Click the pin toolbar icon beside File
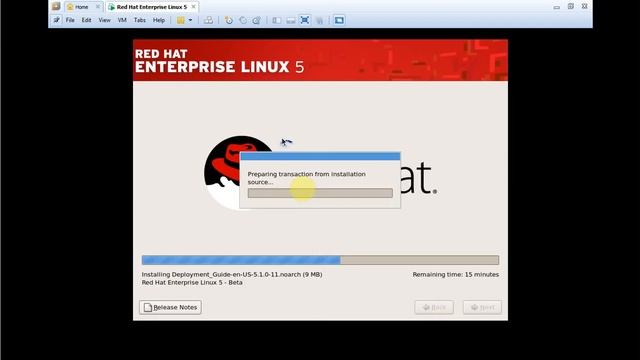Screen dimensions: 640x360 click(56, 20)
